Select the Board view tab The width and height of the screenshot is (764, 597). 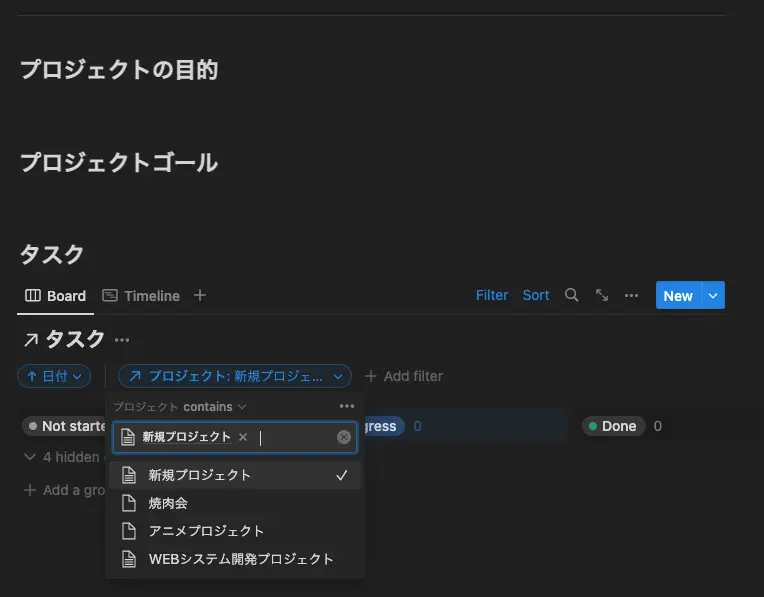[55, 296]
